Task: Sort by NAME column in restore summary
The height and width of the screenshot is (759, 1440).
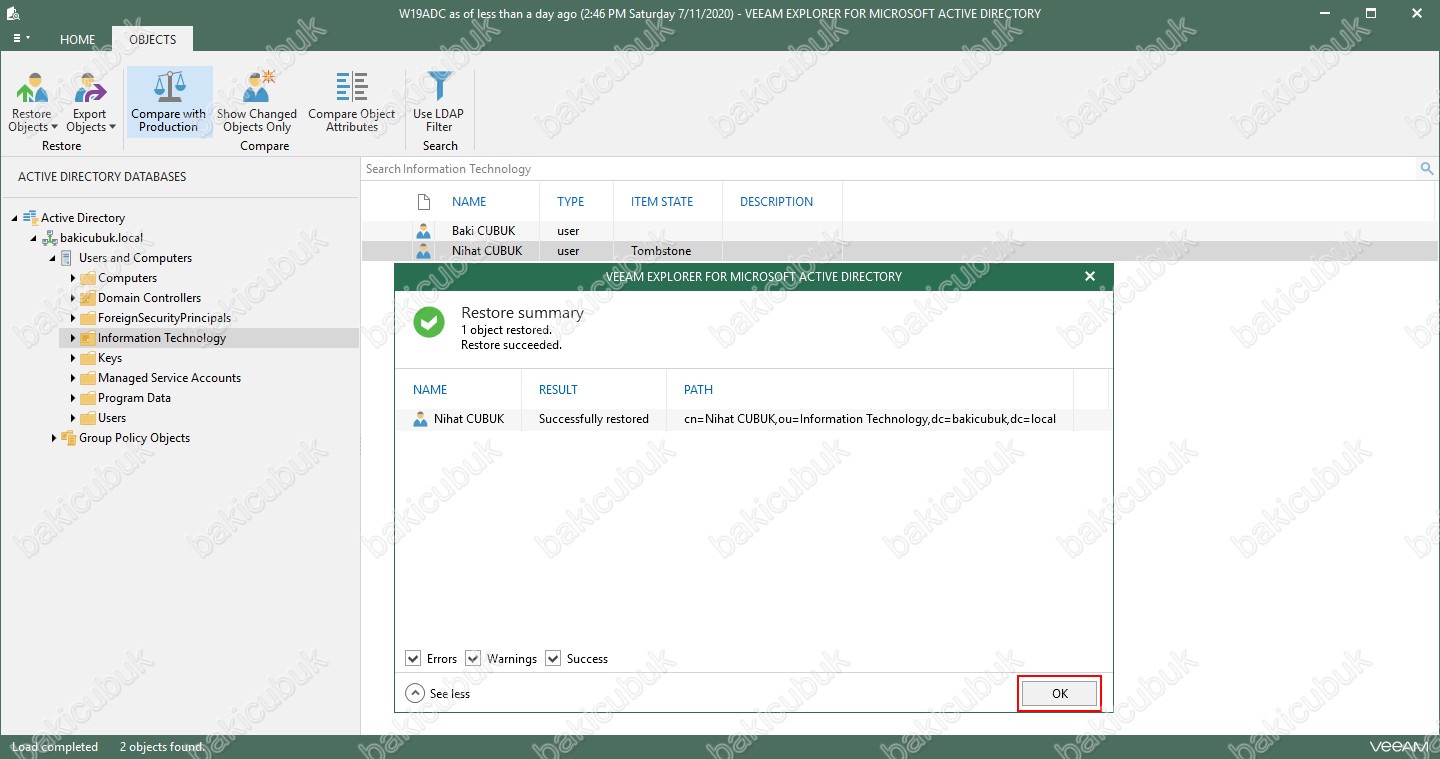Action: click(430, 389)
